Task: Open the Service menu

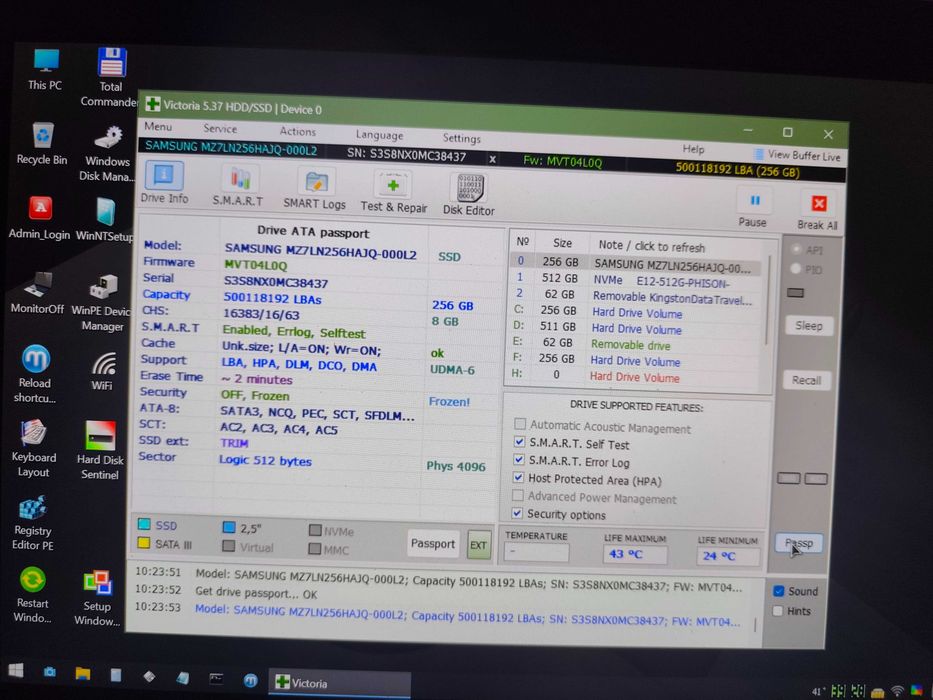Action: pyautogui.click(x=220, y=129)
